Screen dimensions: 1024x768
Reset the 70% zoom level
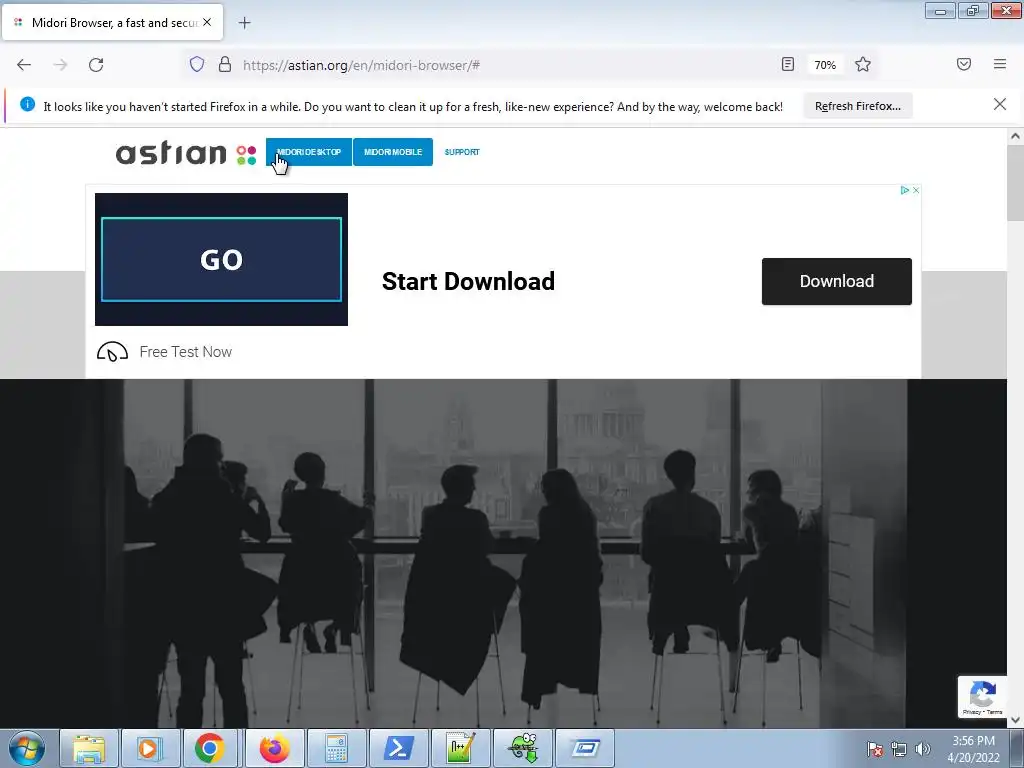point(825,65)
